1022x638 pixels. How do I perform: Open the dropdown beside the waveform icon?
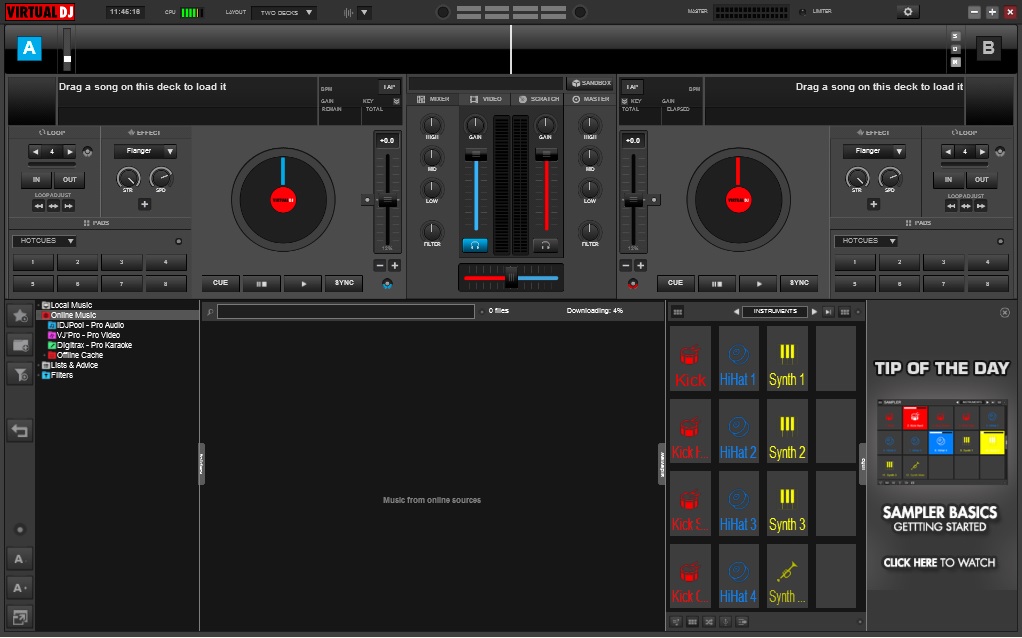coord(364,12)
